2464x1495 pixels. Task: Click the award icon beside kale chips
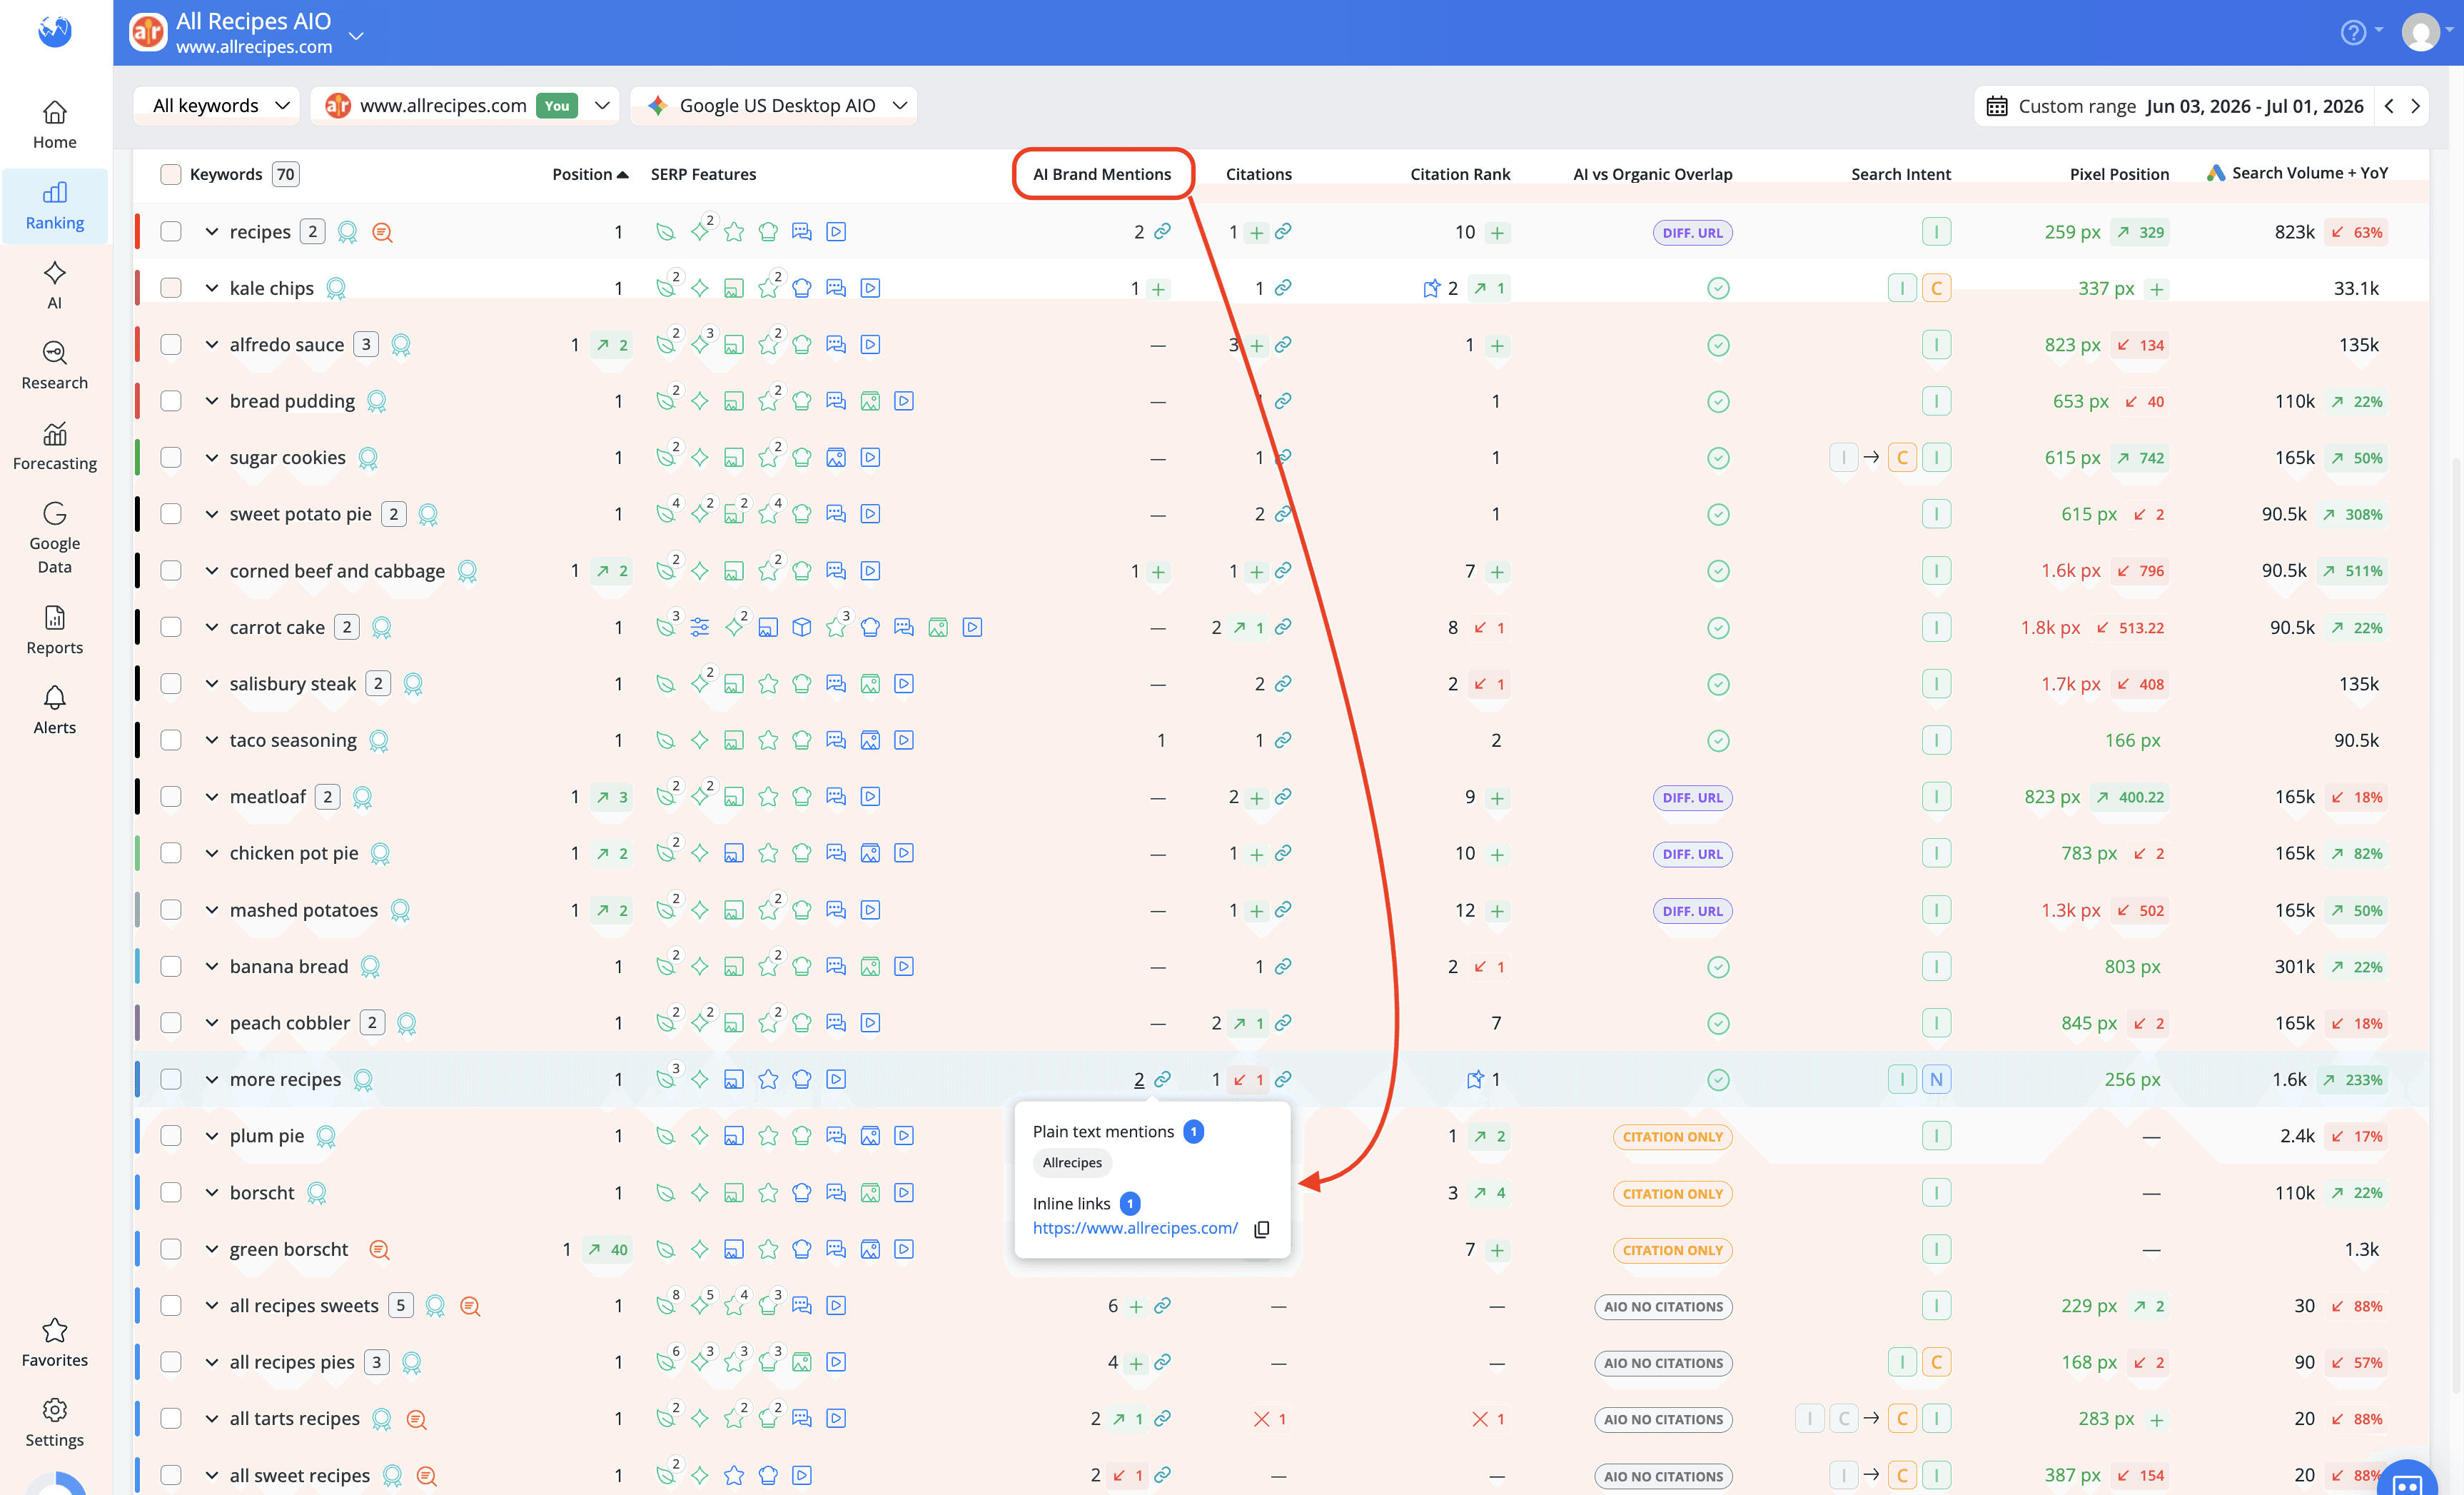336,289
